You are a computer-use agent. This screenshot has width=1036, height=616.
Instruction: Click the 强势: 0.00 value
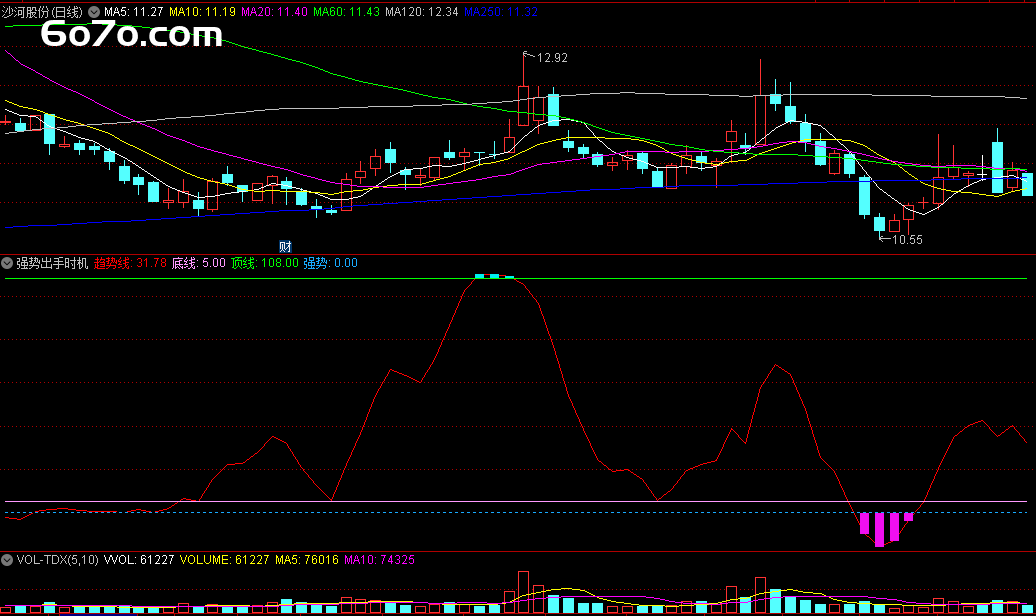pos(330,263)
